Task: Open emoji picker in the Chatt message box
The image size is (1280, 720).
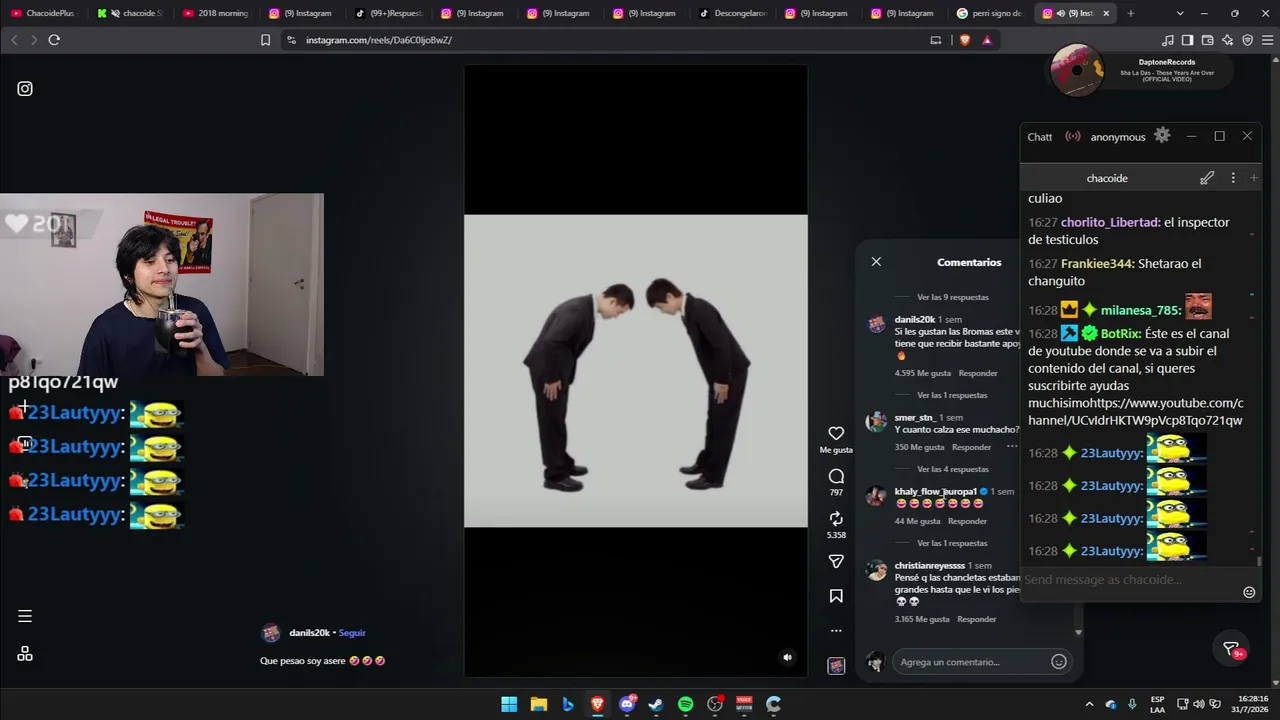Action: [1249, 592]
